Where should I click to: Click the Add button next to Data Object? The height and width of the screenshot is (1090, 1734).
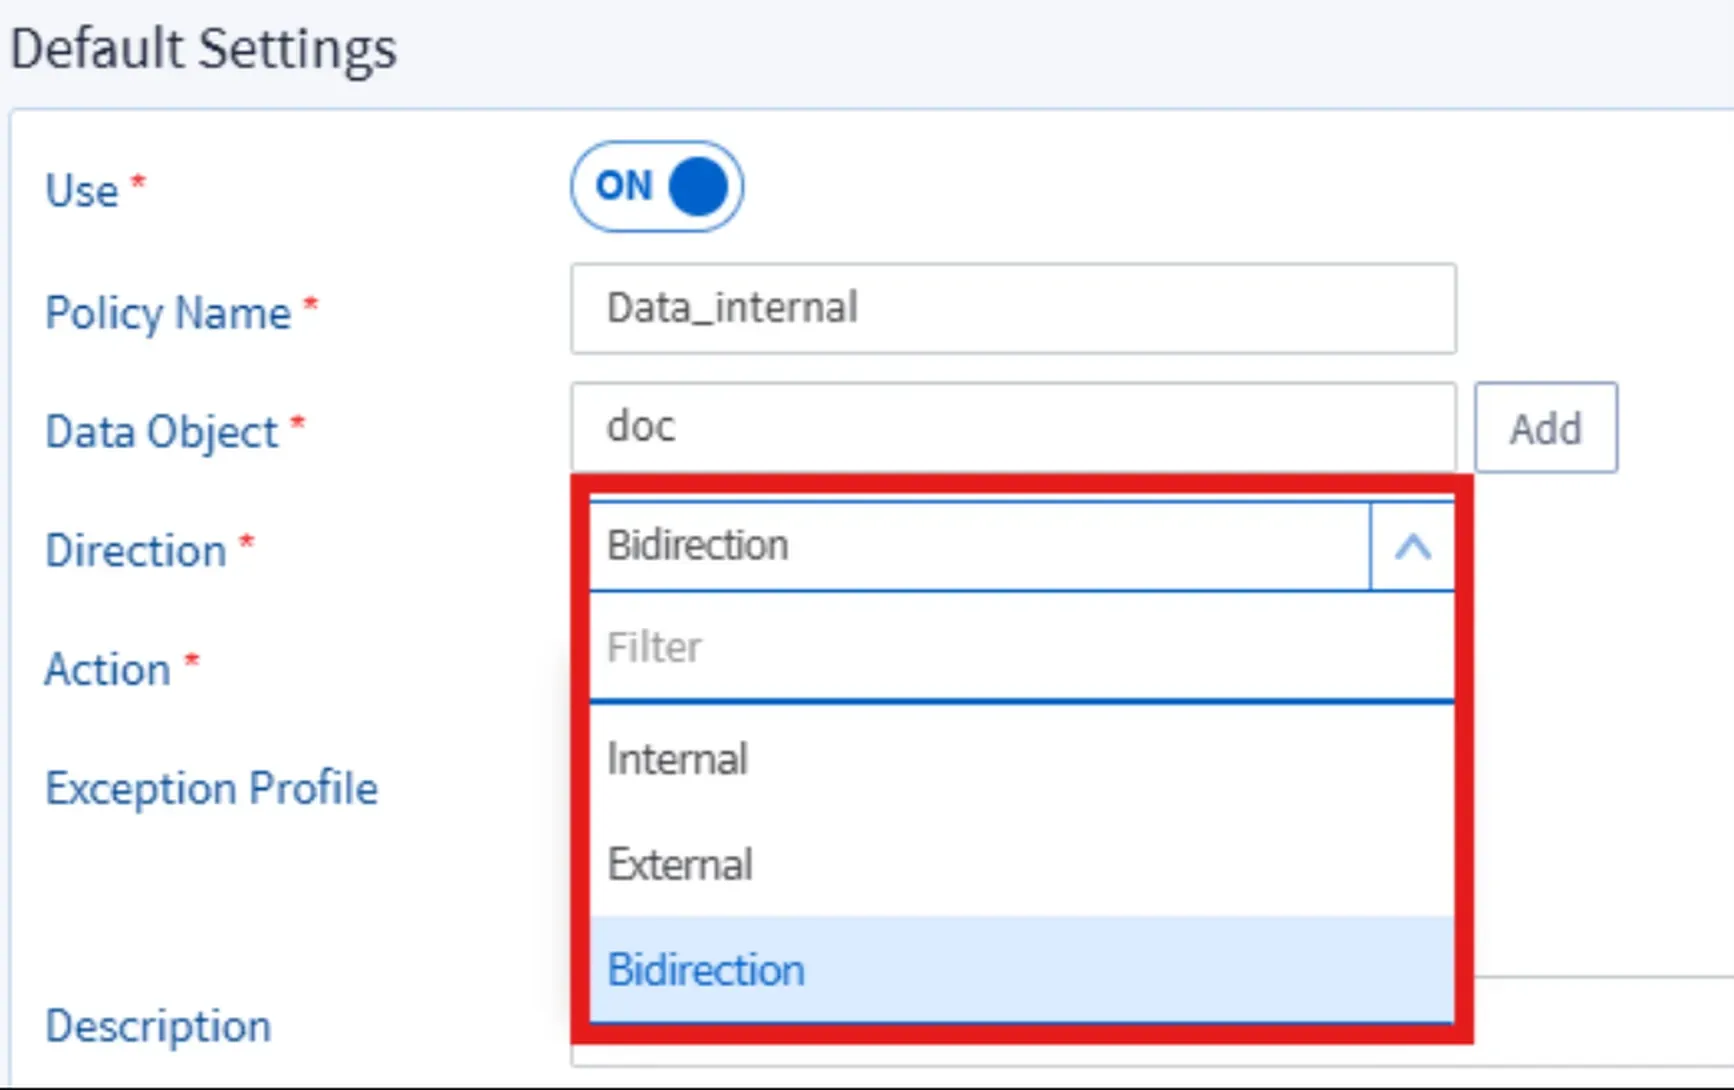(x=1546, y=428)
